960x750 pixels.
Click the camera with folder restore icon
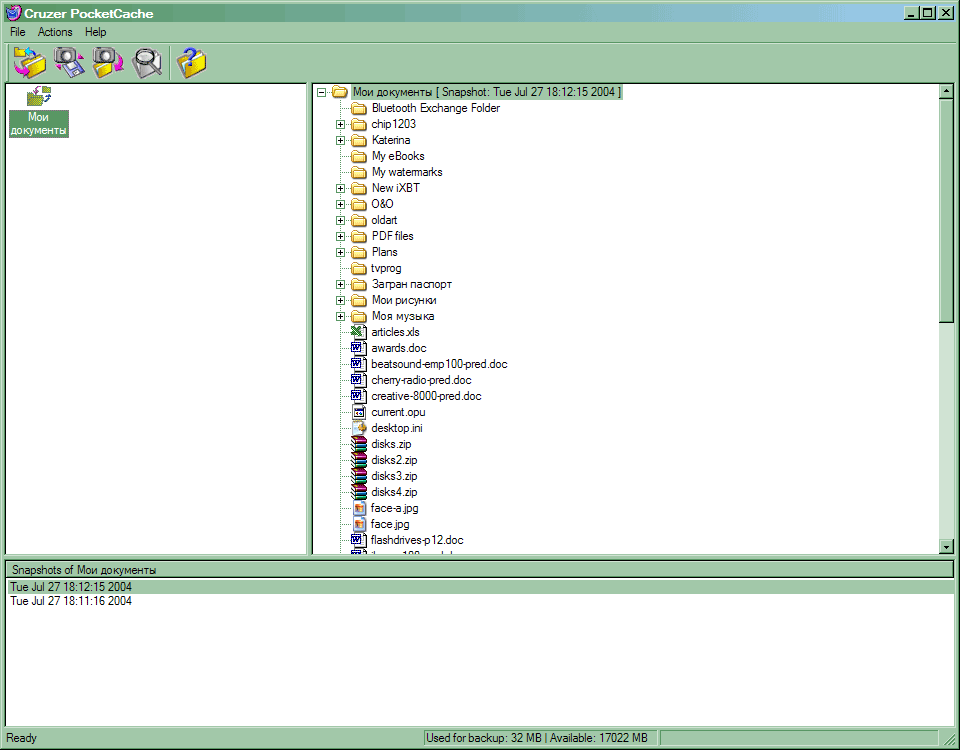108,62
